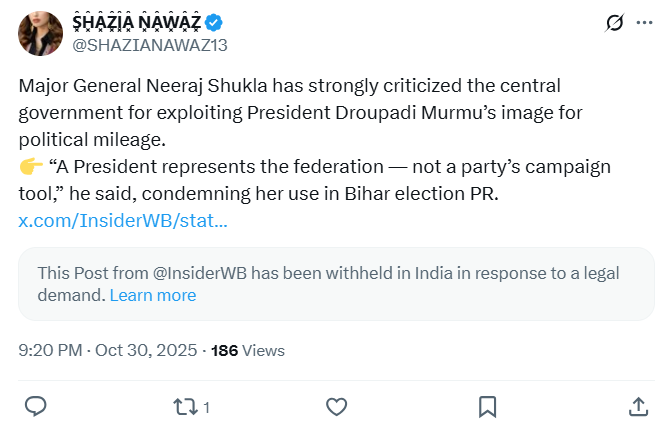Repost this tweet using the retweet icon
Screen dimensions: 670x432
[184, 406]
